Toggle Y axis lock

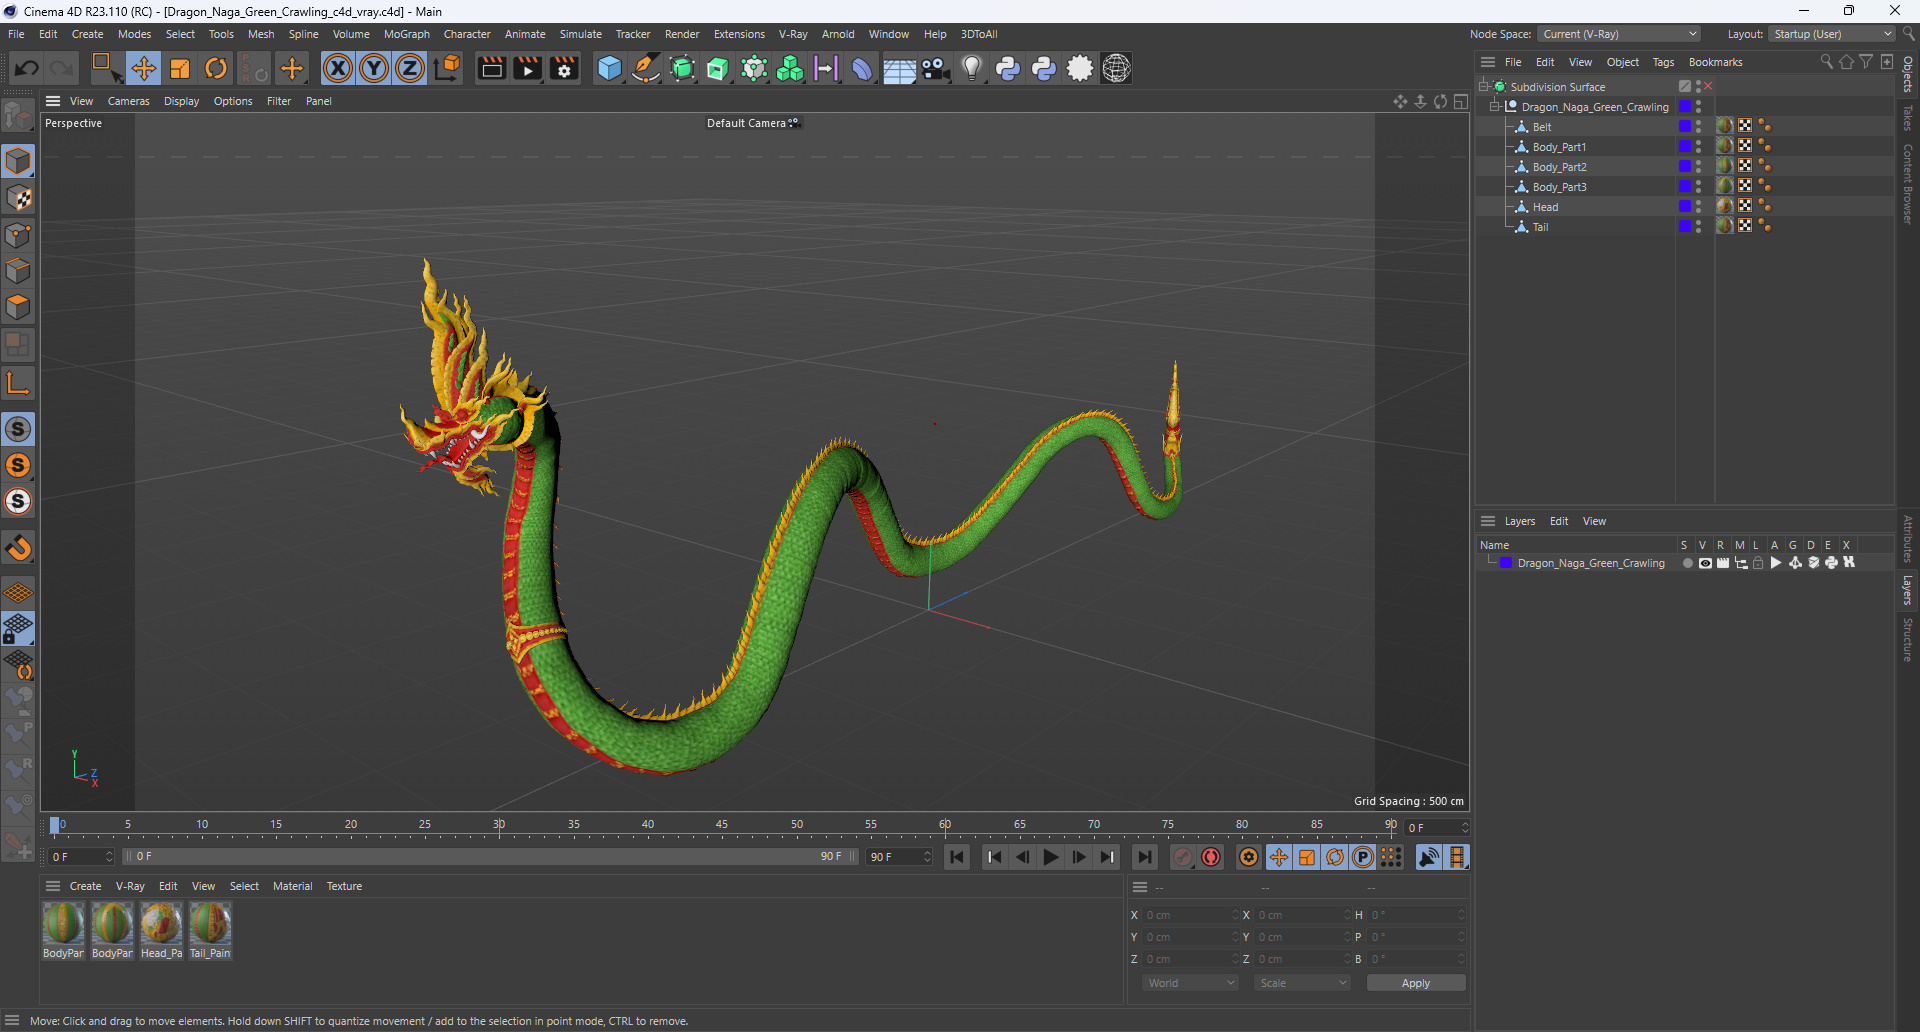tap(374, 68)
